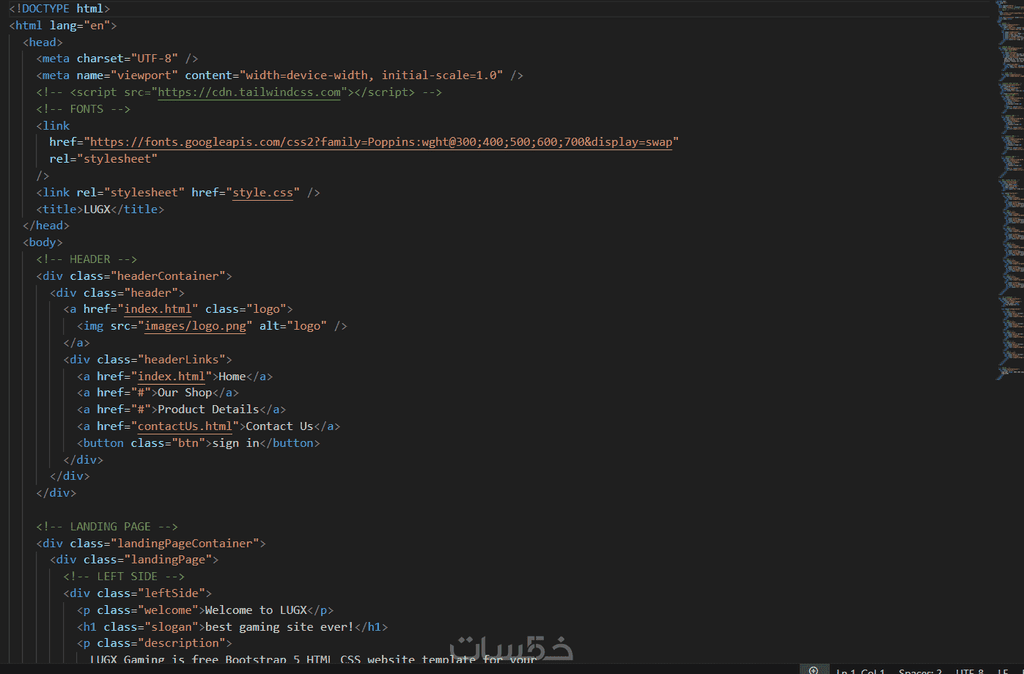
Task: Place cursor on the <!DOCTYPE html> line
Action: 59,8
